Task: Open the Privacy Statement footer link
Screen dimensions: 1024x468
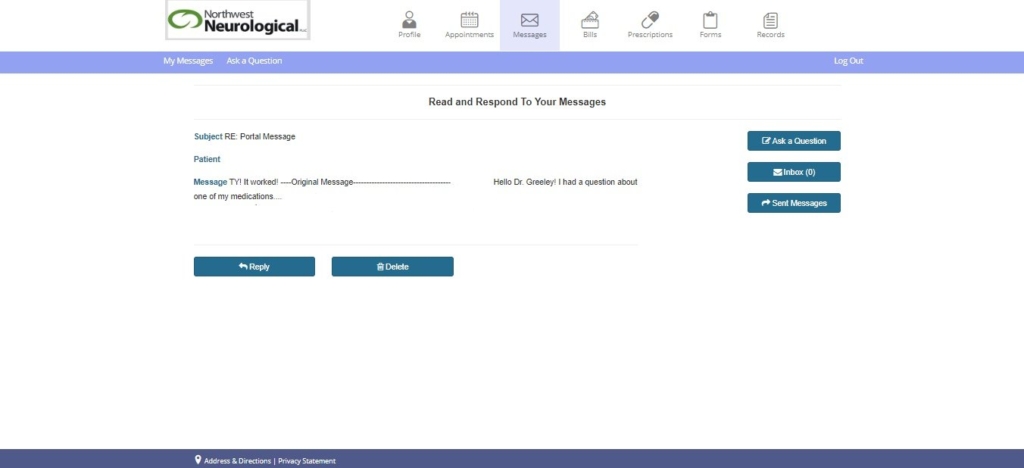Action: click(x=307, y=461)
